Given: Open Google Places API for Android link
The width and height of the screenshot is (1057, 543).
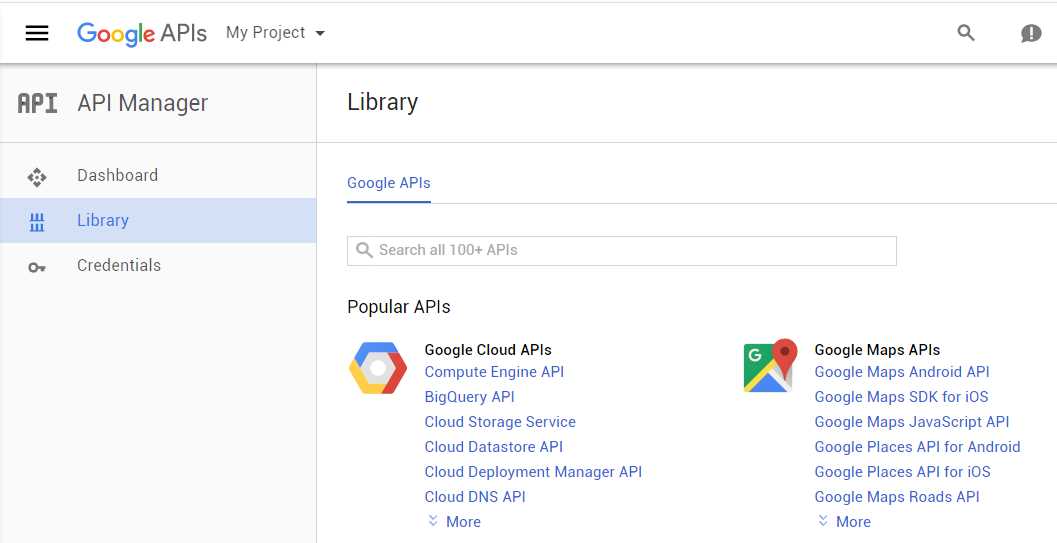Looking at the screenshot, I should (x=917, y=447).
